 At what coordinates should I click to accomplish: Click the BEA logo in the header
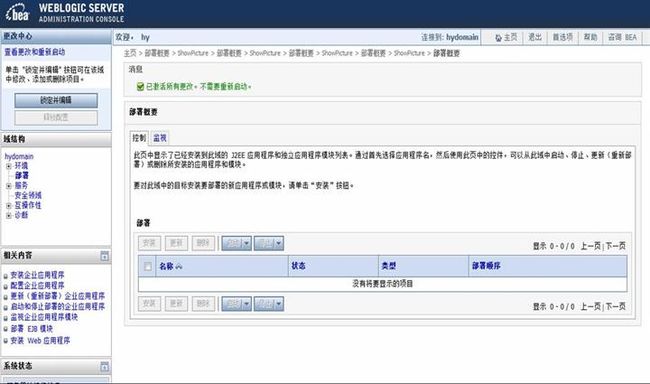(x=17, y=12)
